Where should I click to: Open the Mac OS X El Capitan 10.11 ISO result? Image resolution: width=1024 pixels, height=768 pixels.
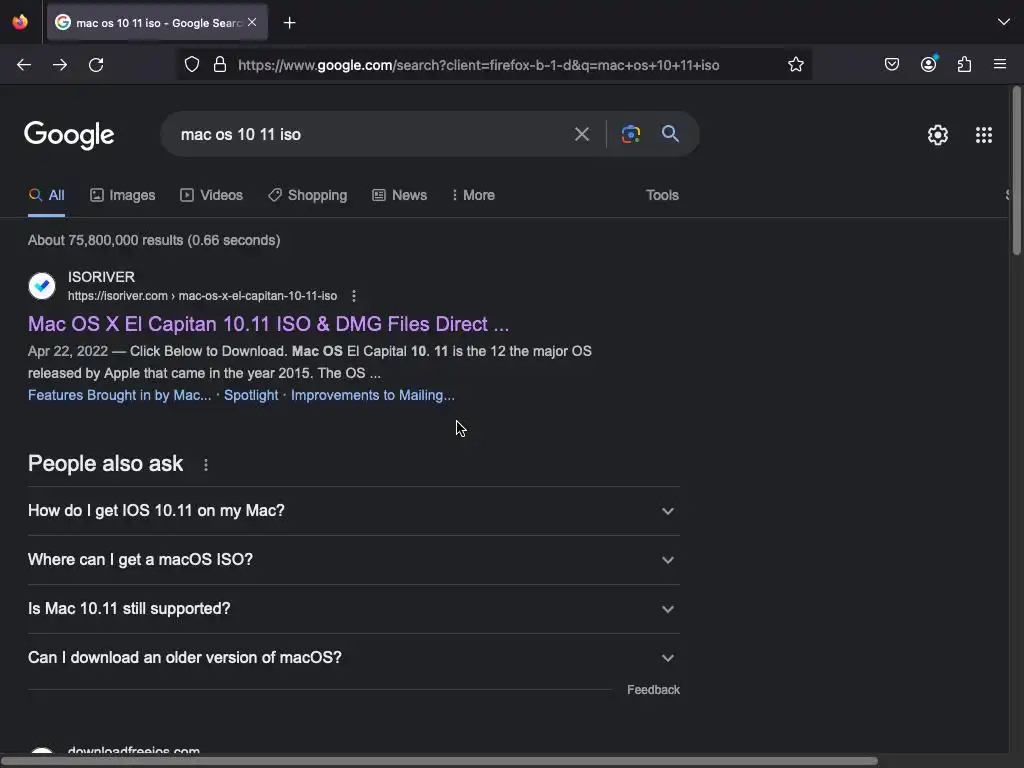point(268,324)
